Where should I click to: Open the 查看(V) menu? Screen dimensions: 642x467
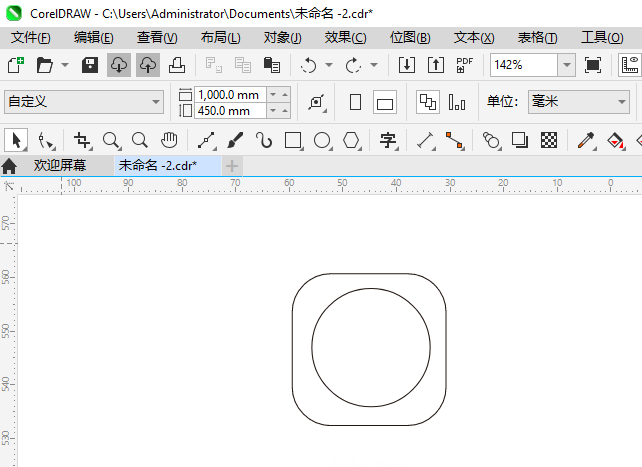157,38
